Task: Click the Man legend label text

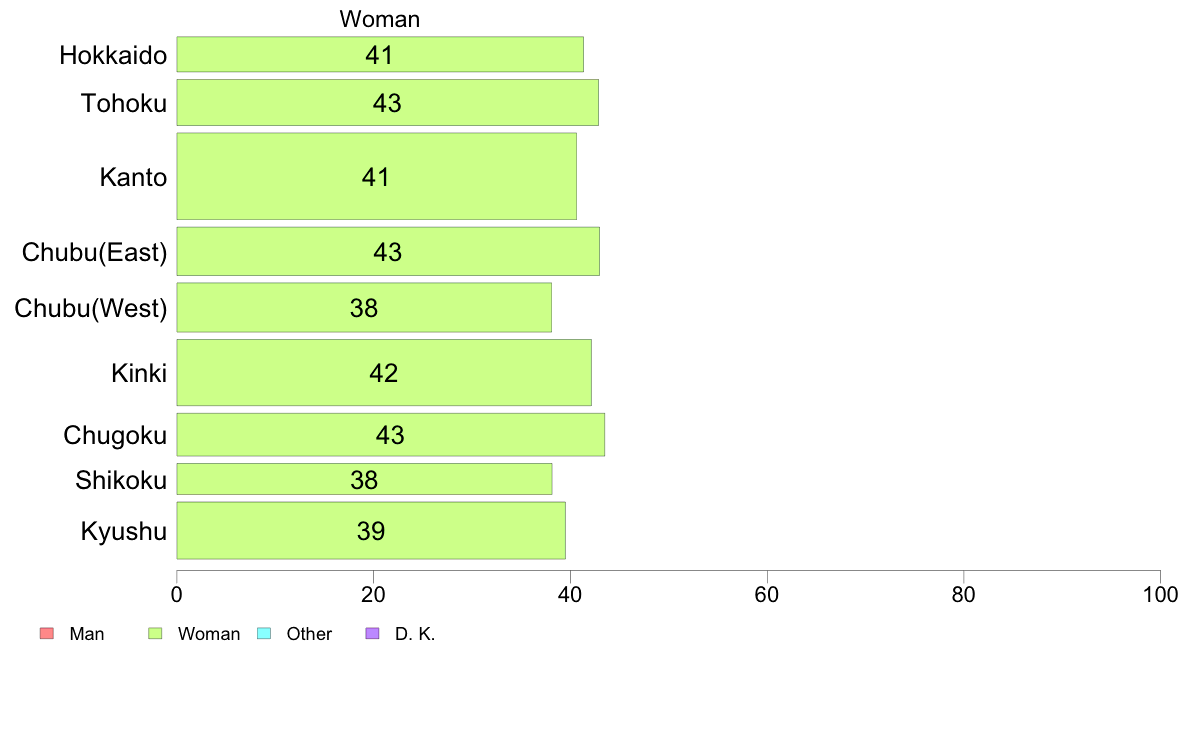Action: (x=87, y=634)
